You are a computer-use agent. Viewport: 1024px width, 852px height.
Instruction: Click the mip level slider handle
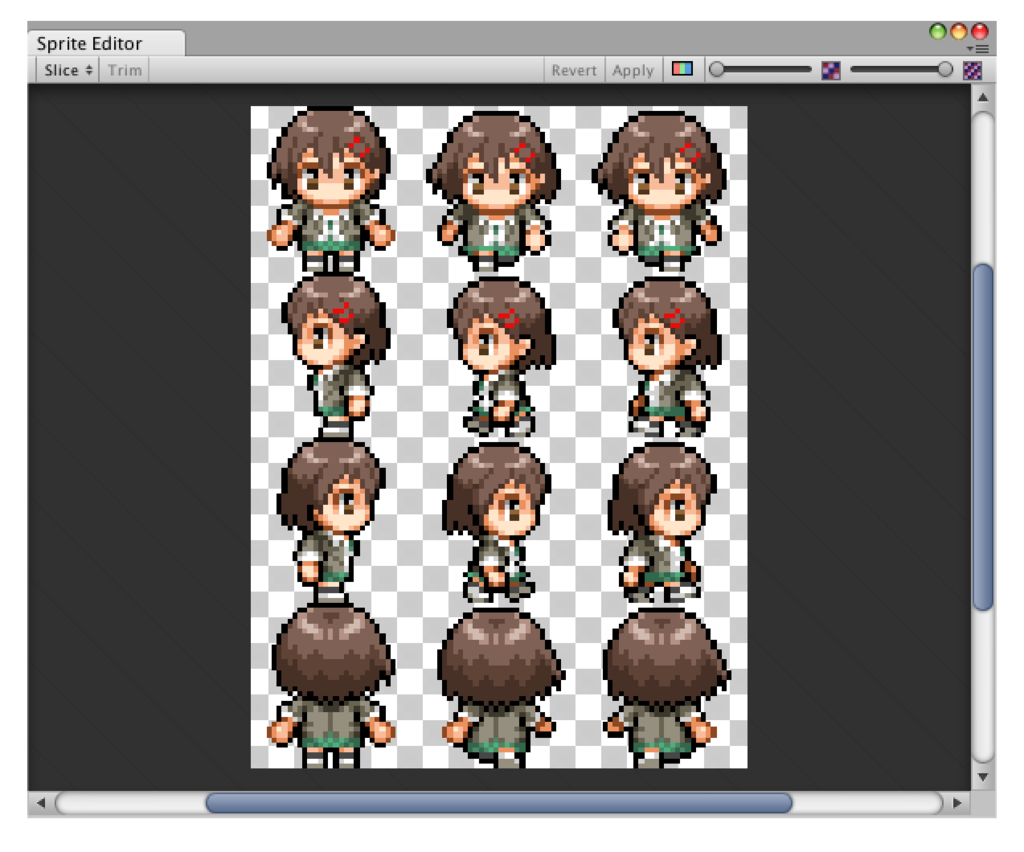944,69
